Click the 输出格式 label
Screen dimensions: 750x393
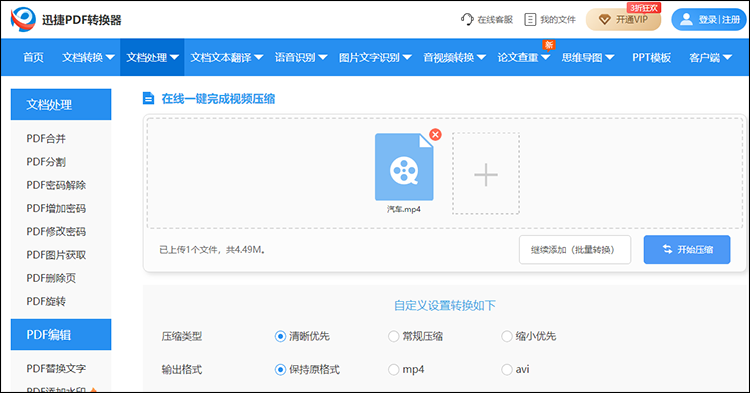(x=182, y=370)
